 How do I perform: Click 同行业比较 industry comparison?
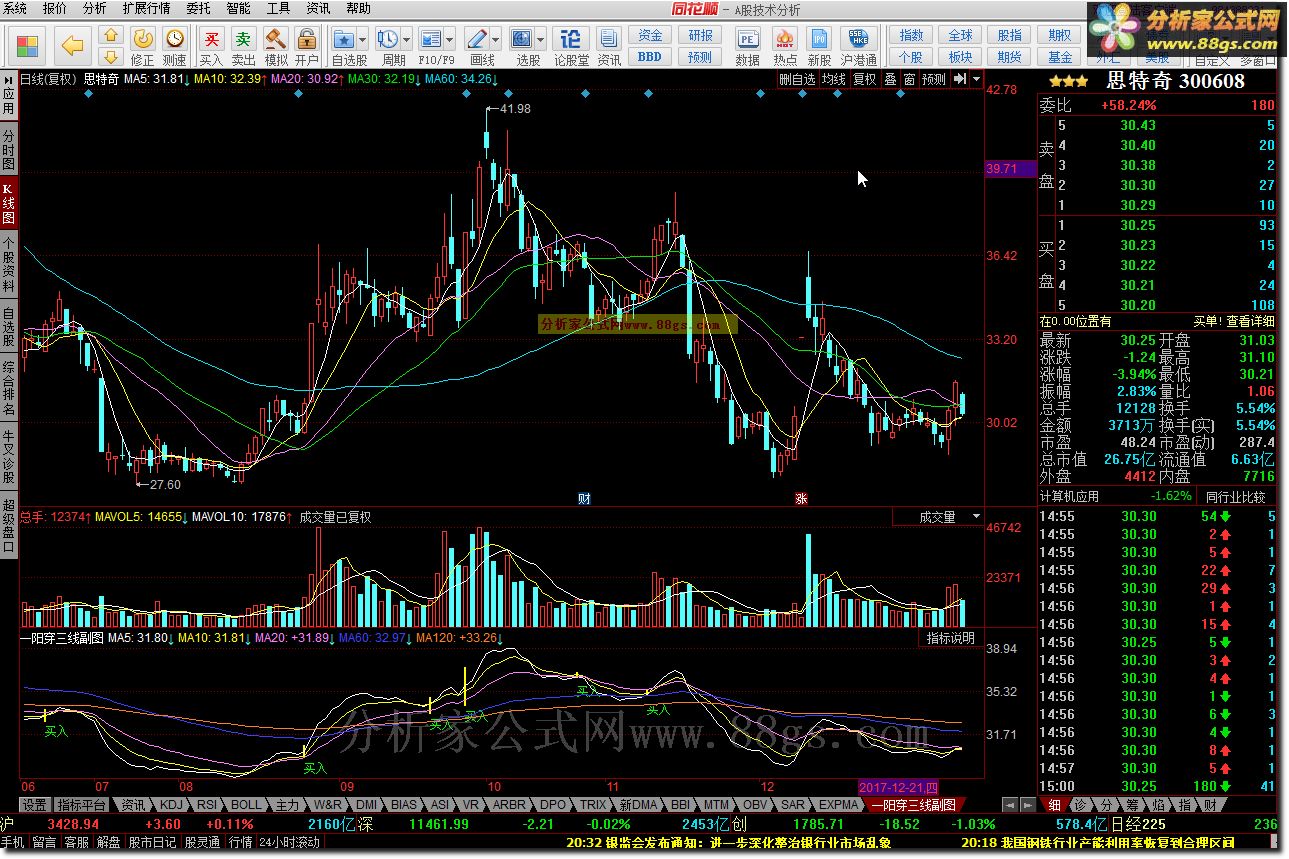pyautogui.click(x=1235, y=496)
